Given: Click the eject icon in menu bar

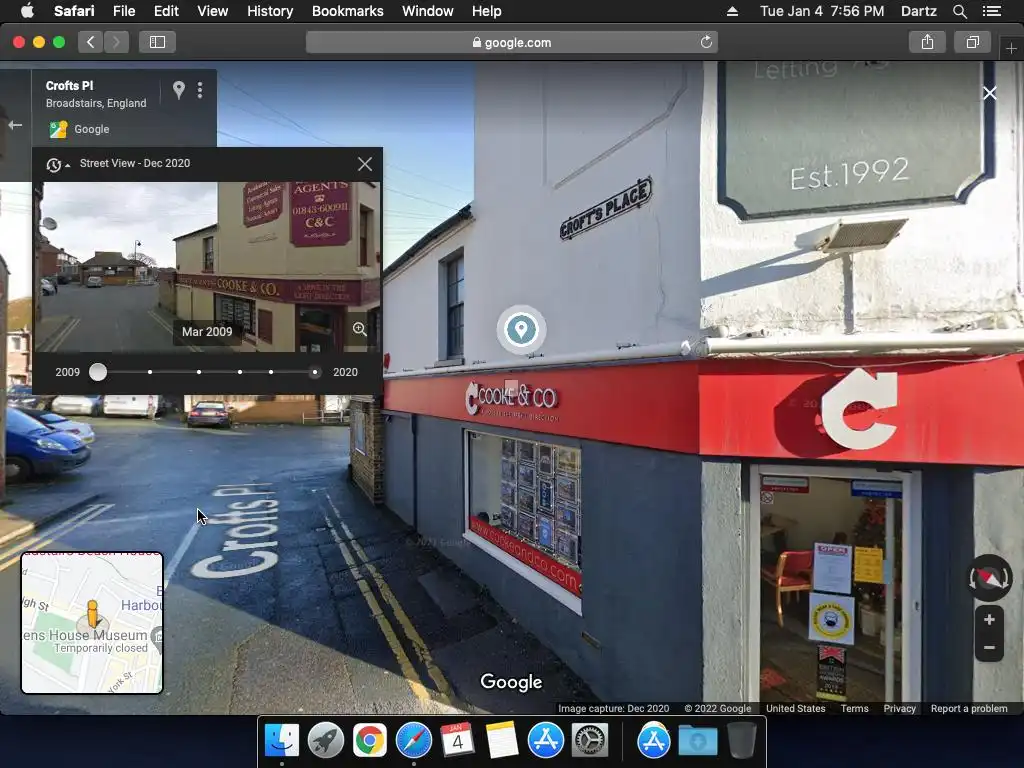Looking at the screenshot, I should pos(732,11).
